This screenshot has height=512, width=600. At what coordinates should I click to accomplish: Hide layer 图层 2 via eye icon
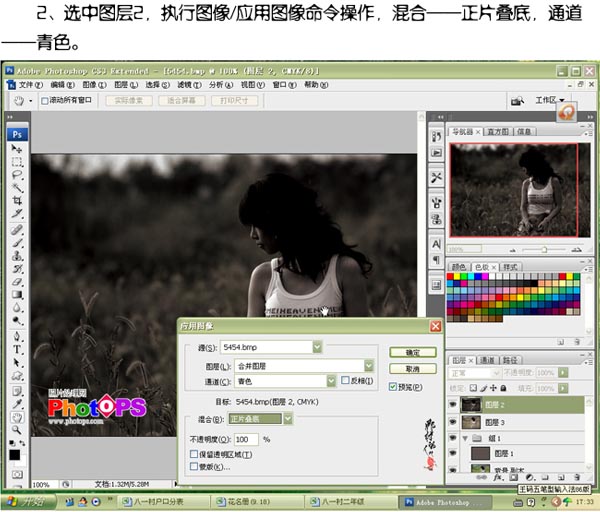point(453,404)
